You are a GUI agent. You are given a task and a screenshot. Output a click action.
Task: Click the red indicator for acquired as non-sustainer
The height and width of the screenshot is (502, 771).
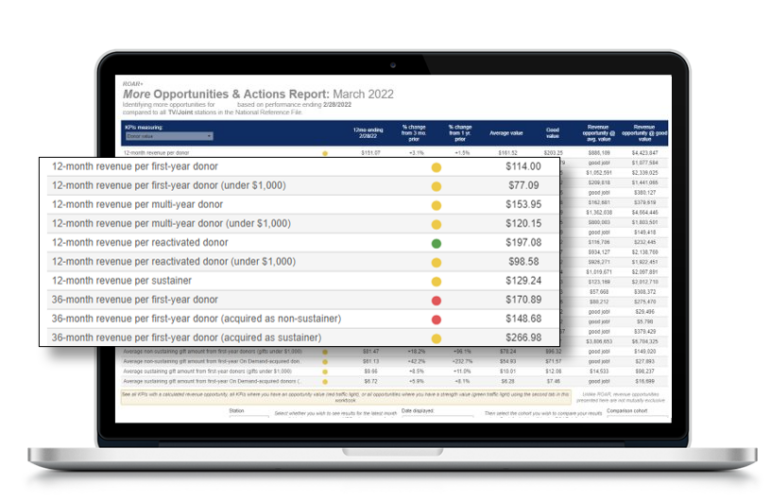click(x=436, y=319)
